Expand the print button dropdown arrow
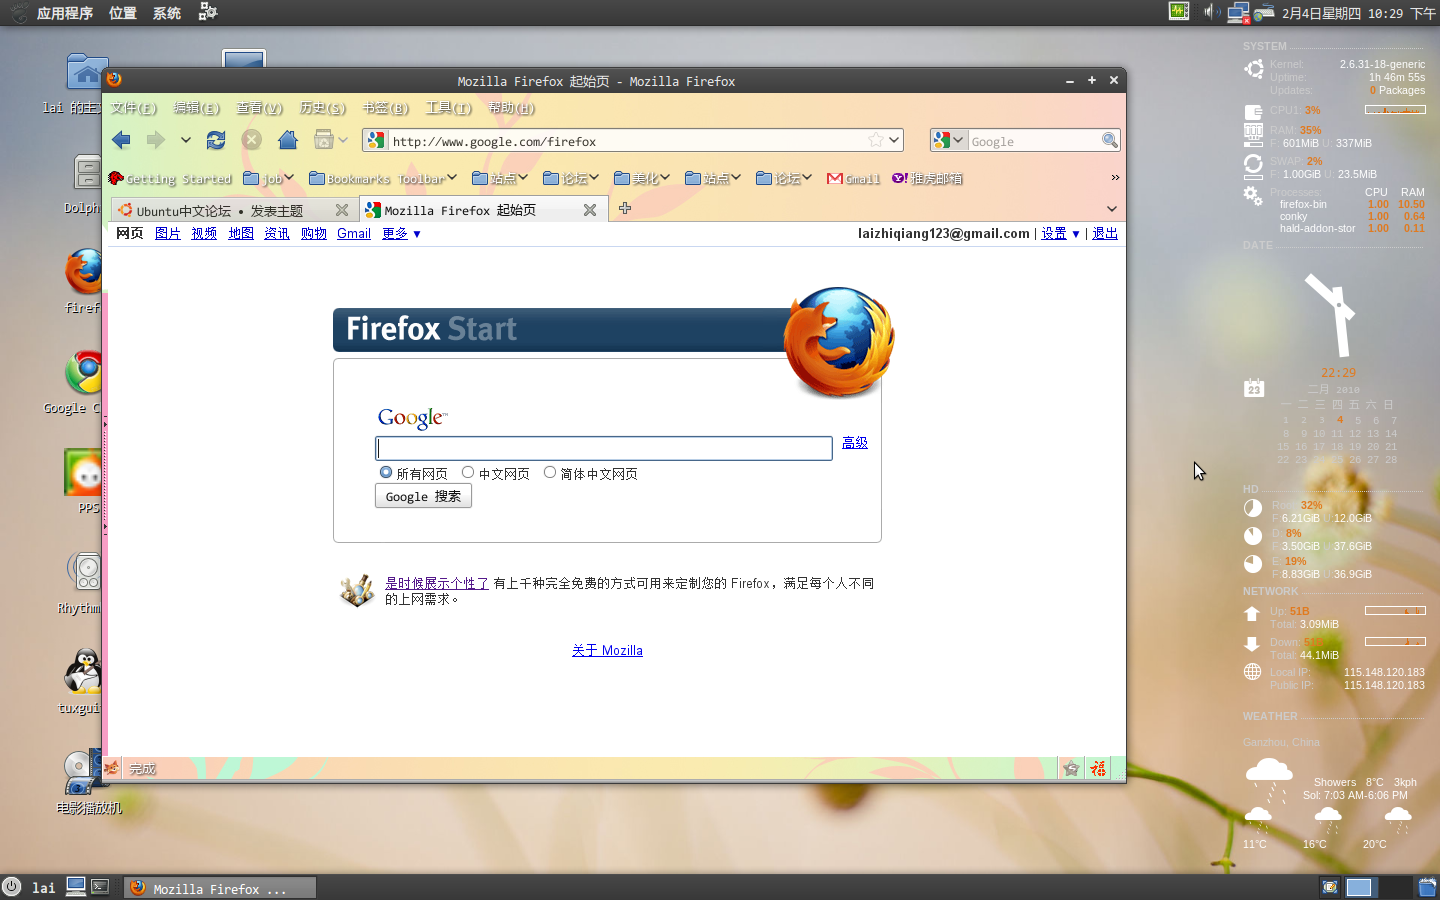Screen dimensions: 1440x900 pos(342,140)
